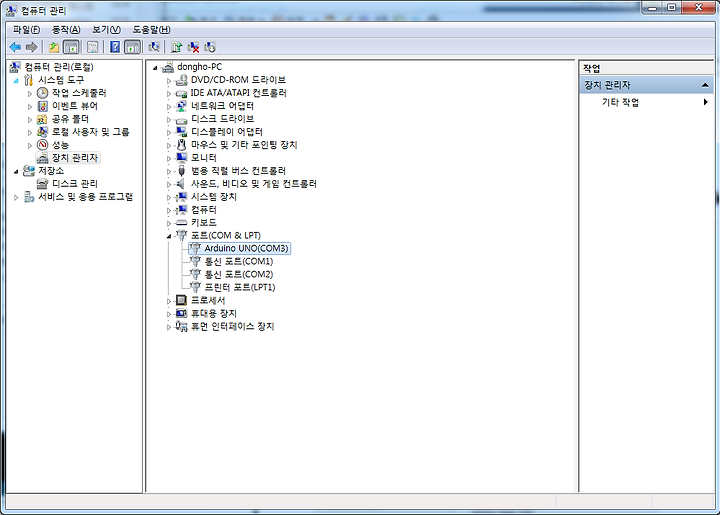The width and height of the screenshot is (720, 515).
Task: Collapse the 포트(COM & LPT) node arrow
Action: (x=169, y=236)
